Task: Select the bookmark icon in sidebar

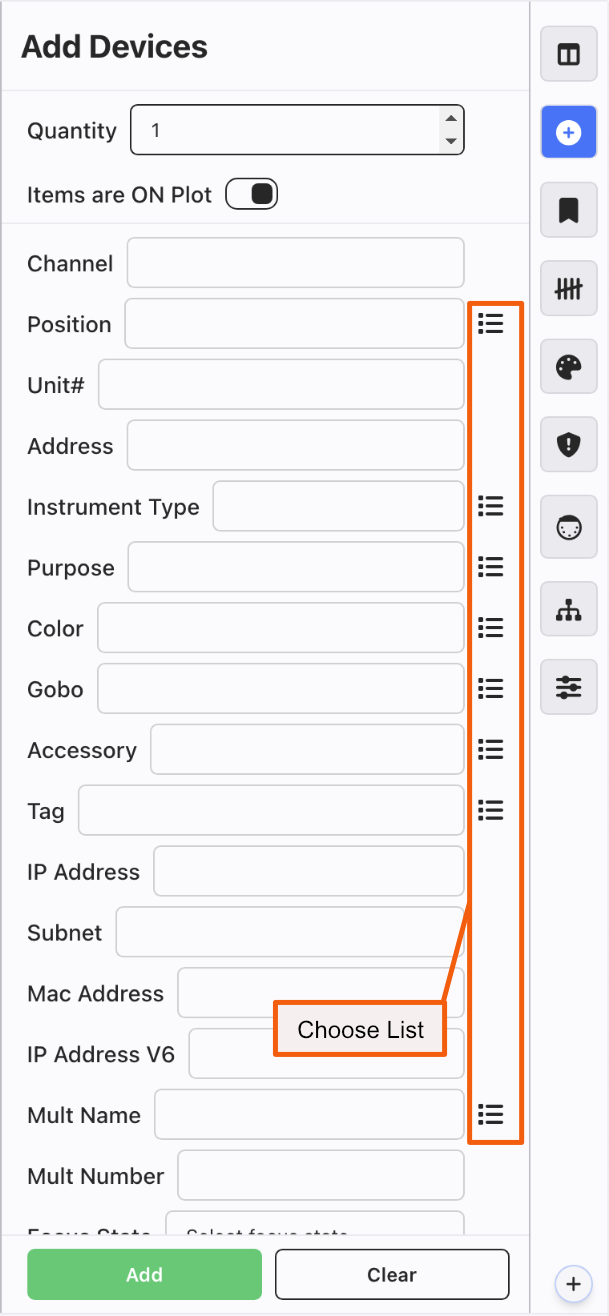Action: (x=568, y=211)
